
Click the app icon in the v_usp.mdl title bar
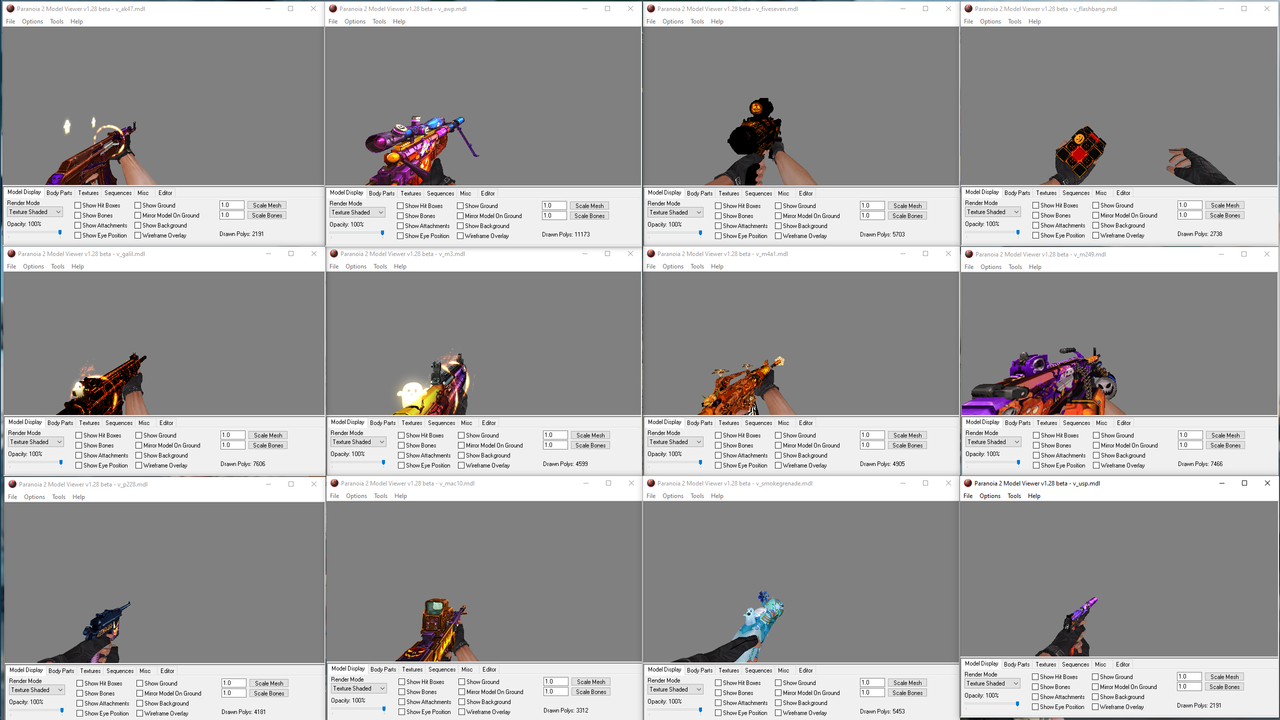(x=969, y=483)
